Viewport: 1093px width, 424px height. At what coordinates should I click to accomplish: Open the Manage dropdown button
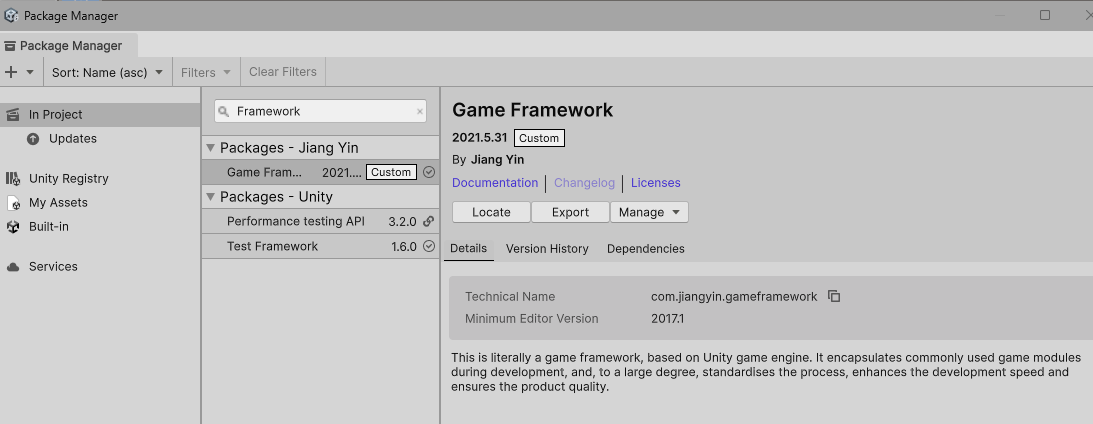(649, 212)
